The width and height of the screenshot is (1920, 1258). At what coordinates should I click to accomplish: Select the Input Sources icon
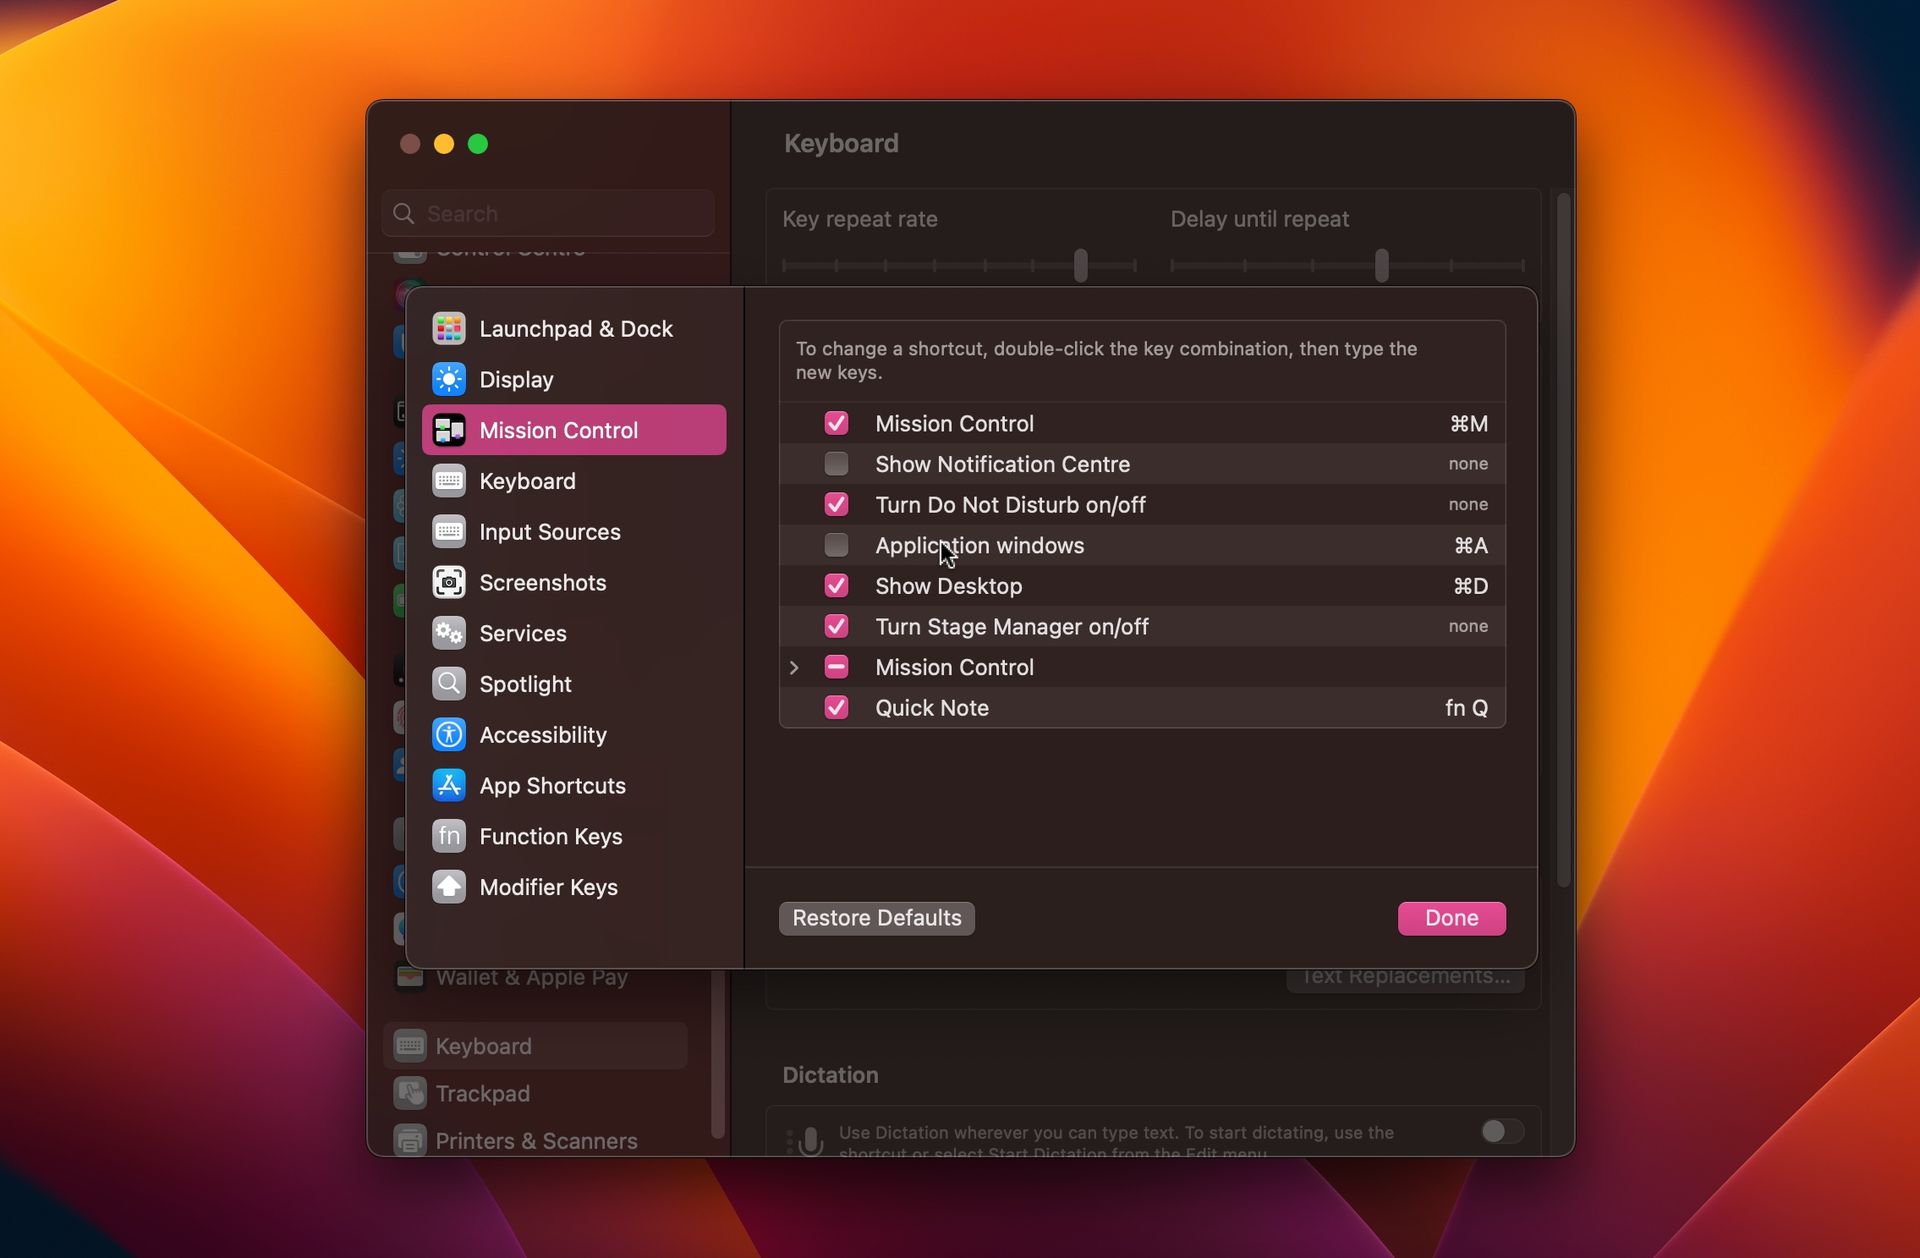(449, 531)
